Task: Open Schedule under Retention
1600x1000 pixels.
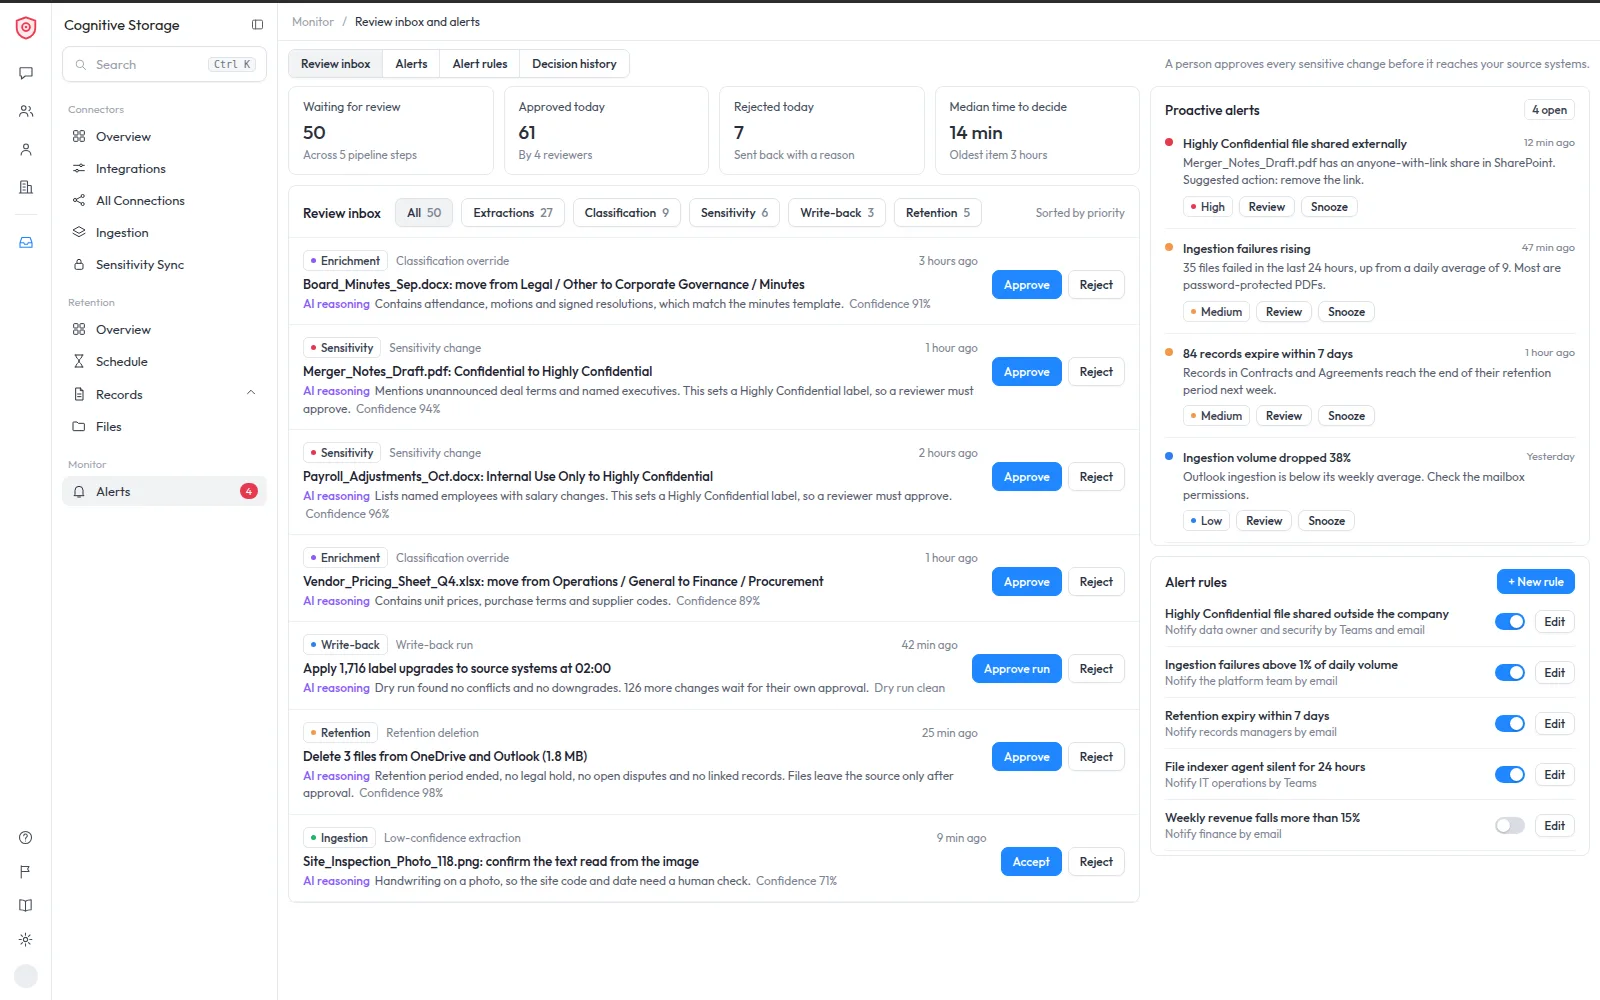Action: (164, 362)
